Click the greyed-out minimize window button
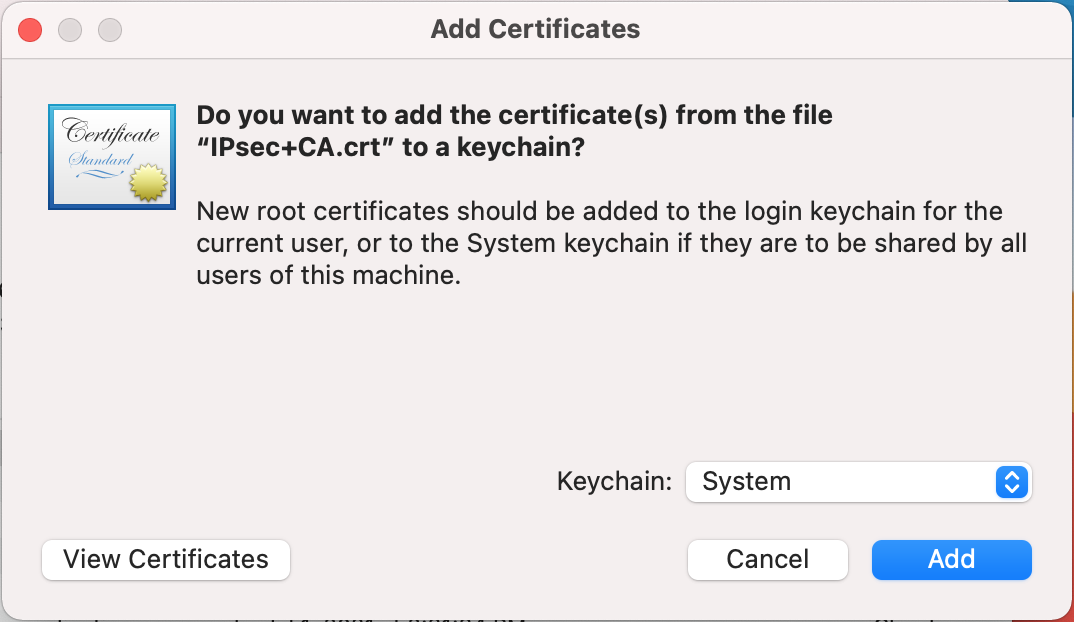 click(x=70, y=30)
